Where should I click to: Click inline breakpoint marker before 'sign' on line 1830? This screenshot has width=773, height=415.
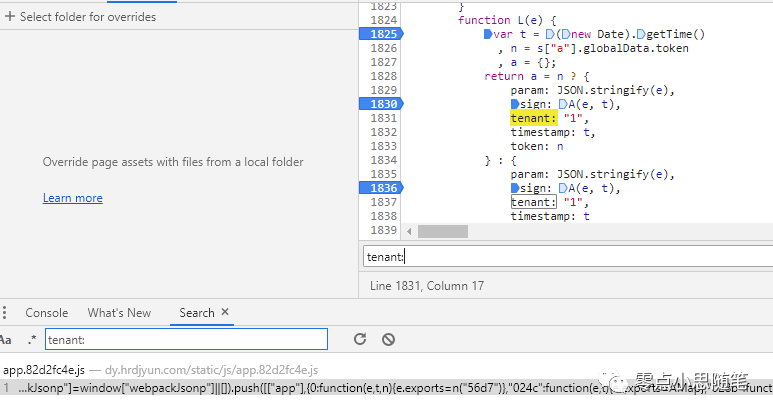tap(515, 104)
